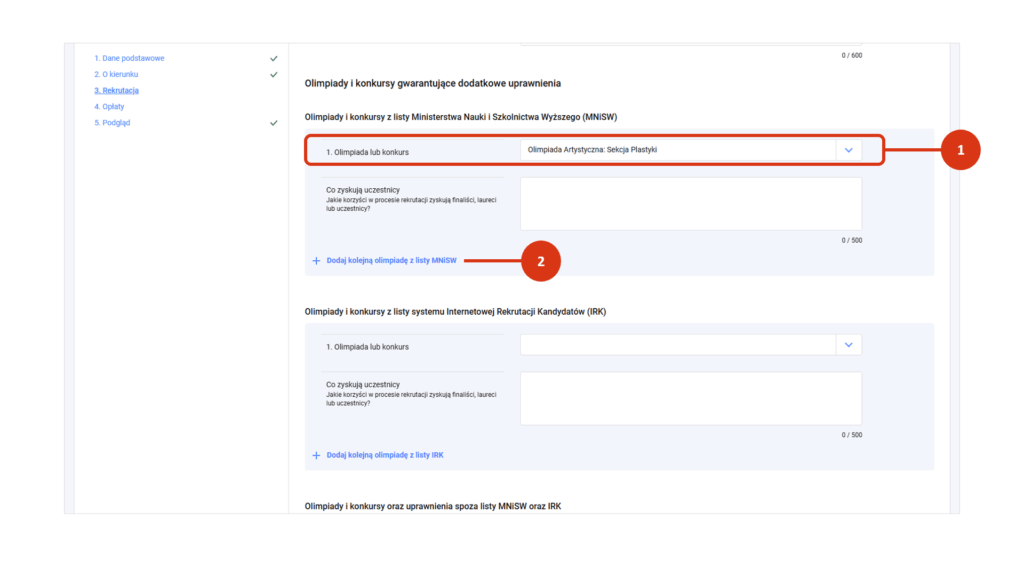Switch to step 5. Podgląd
The image size is (1024, 576).
tap(112, 123)
